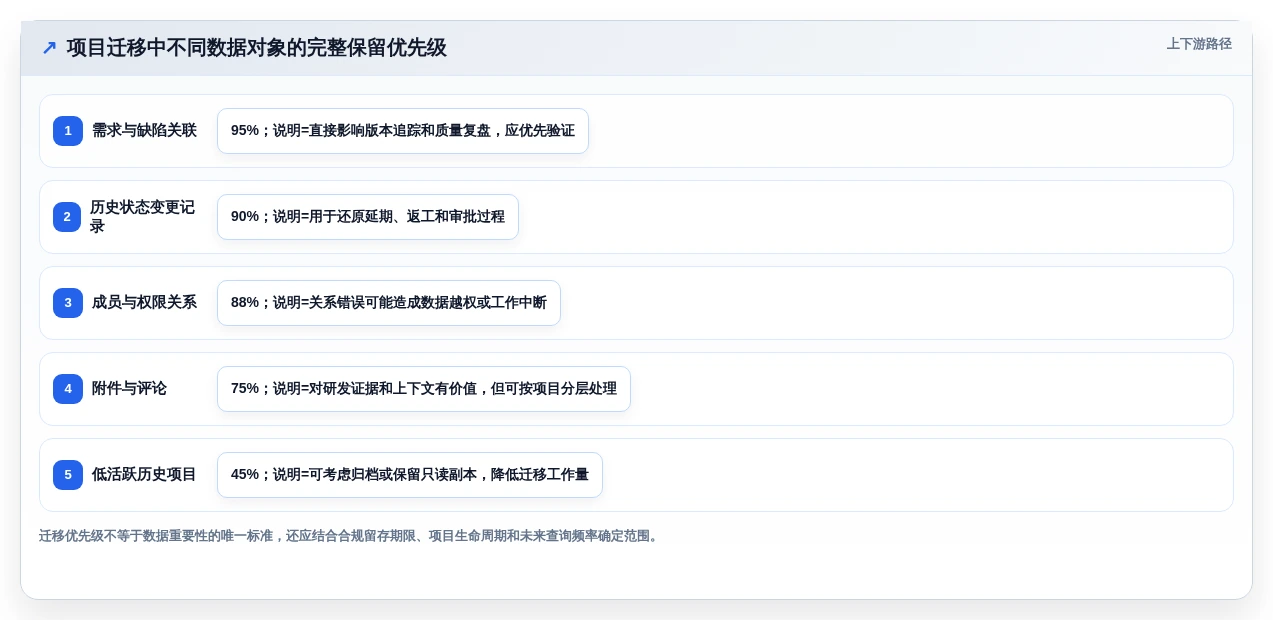The image size is (1273, 620).
Task: Open the 90% description box about 还原延期
Action: pyautogui.click(x=368, y=217)
